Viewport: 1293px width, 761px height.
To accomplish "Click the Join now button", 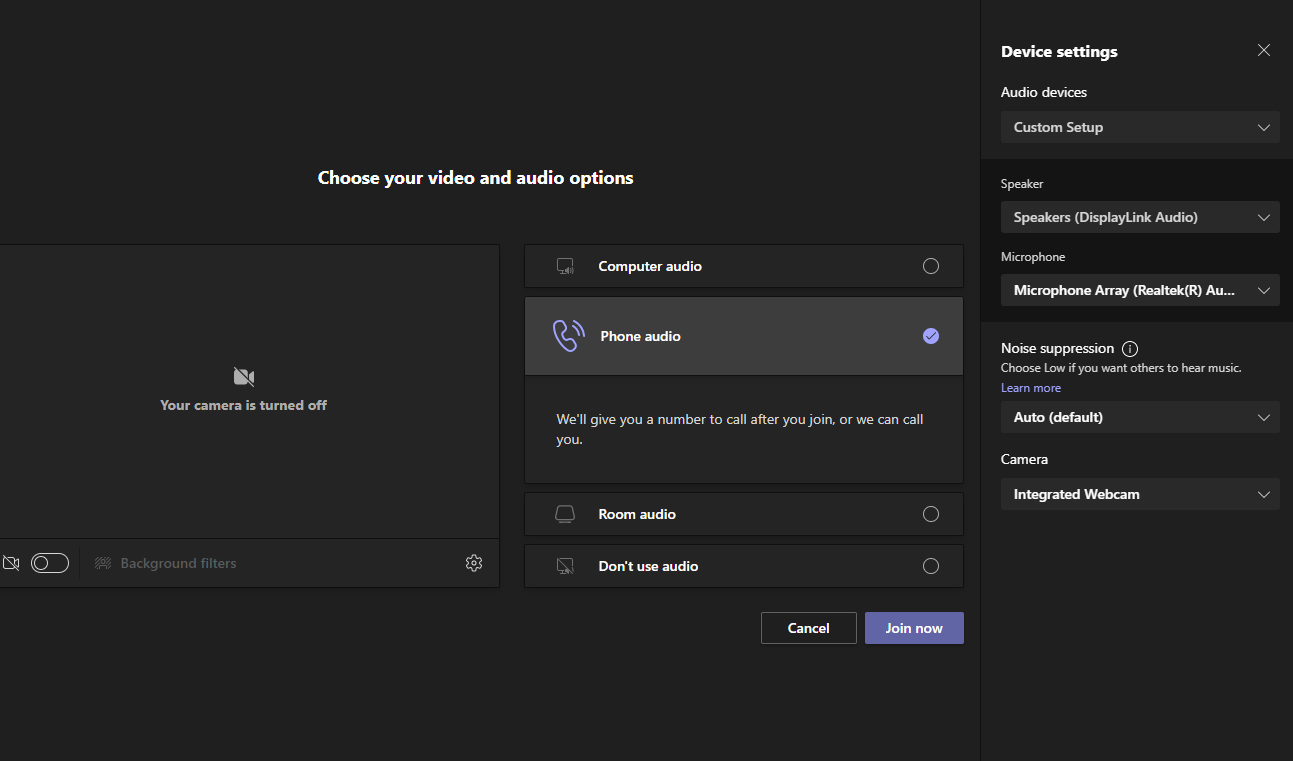I will [914, 628].
